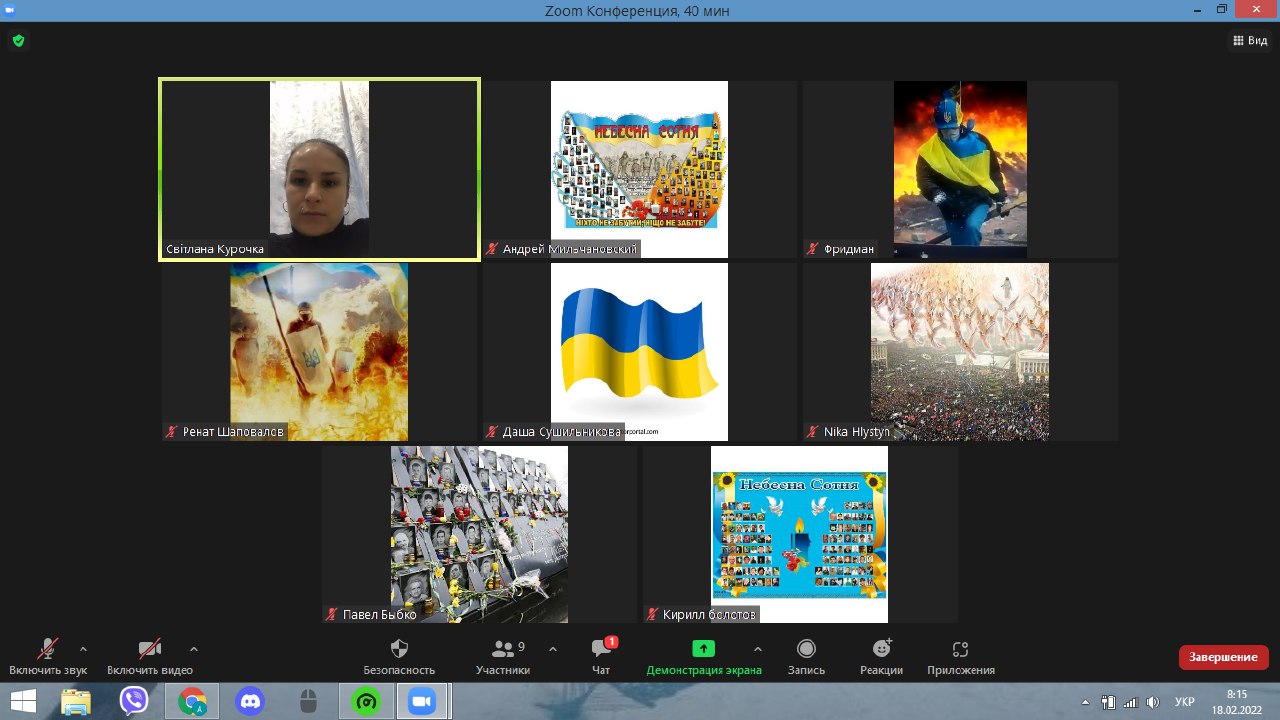Open the clock showing 8:15
1280x720 pixels.
[1237, 701]
